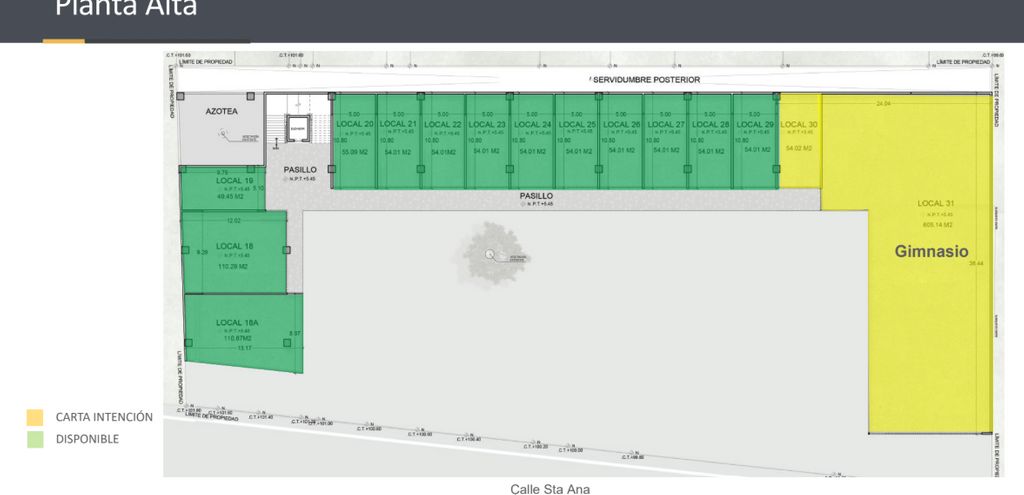Click the tree symbol in the courtyard

pyautogui.click(x=489, y=255)
